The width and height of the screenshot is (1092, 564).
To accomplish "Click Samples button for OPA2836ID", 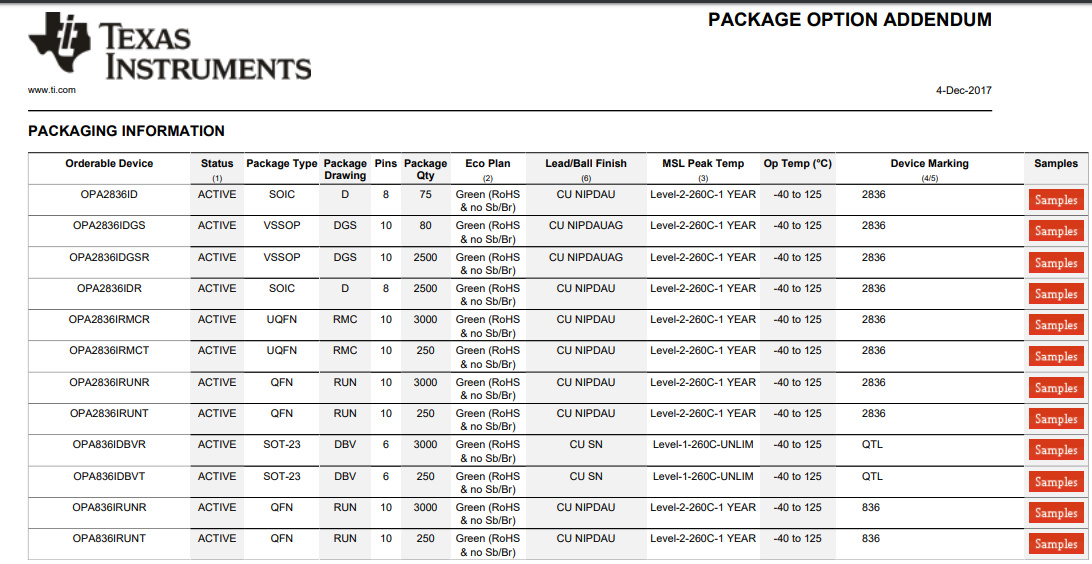I will pos(1056,200).
